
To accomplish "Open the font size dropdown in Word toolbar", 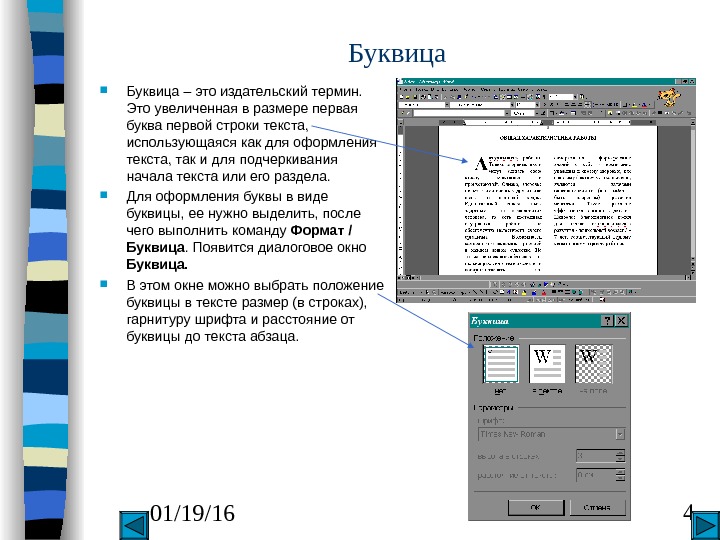I will pos(537,105).
